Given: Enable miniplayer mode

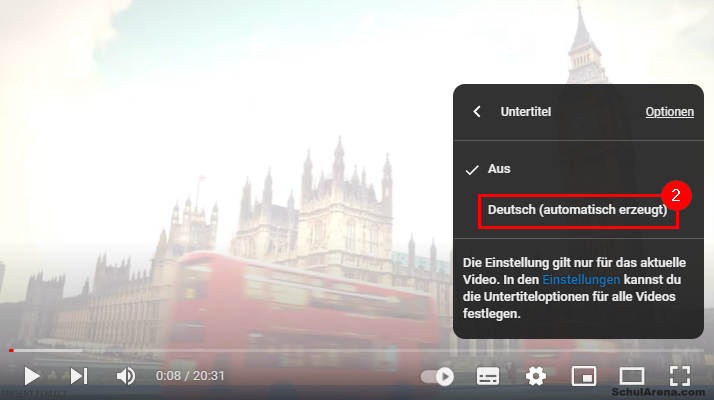Looking at the screenshot, I should coord(584,377).
